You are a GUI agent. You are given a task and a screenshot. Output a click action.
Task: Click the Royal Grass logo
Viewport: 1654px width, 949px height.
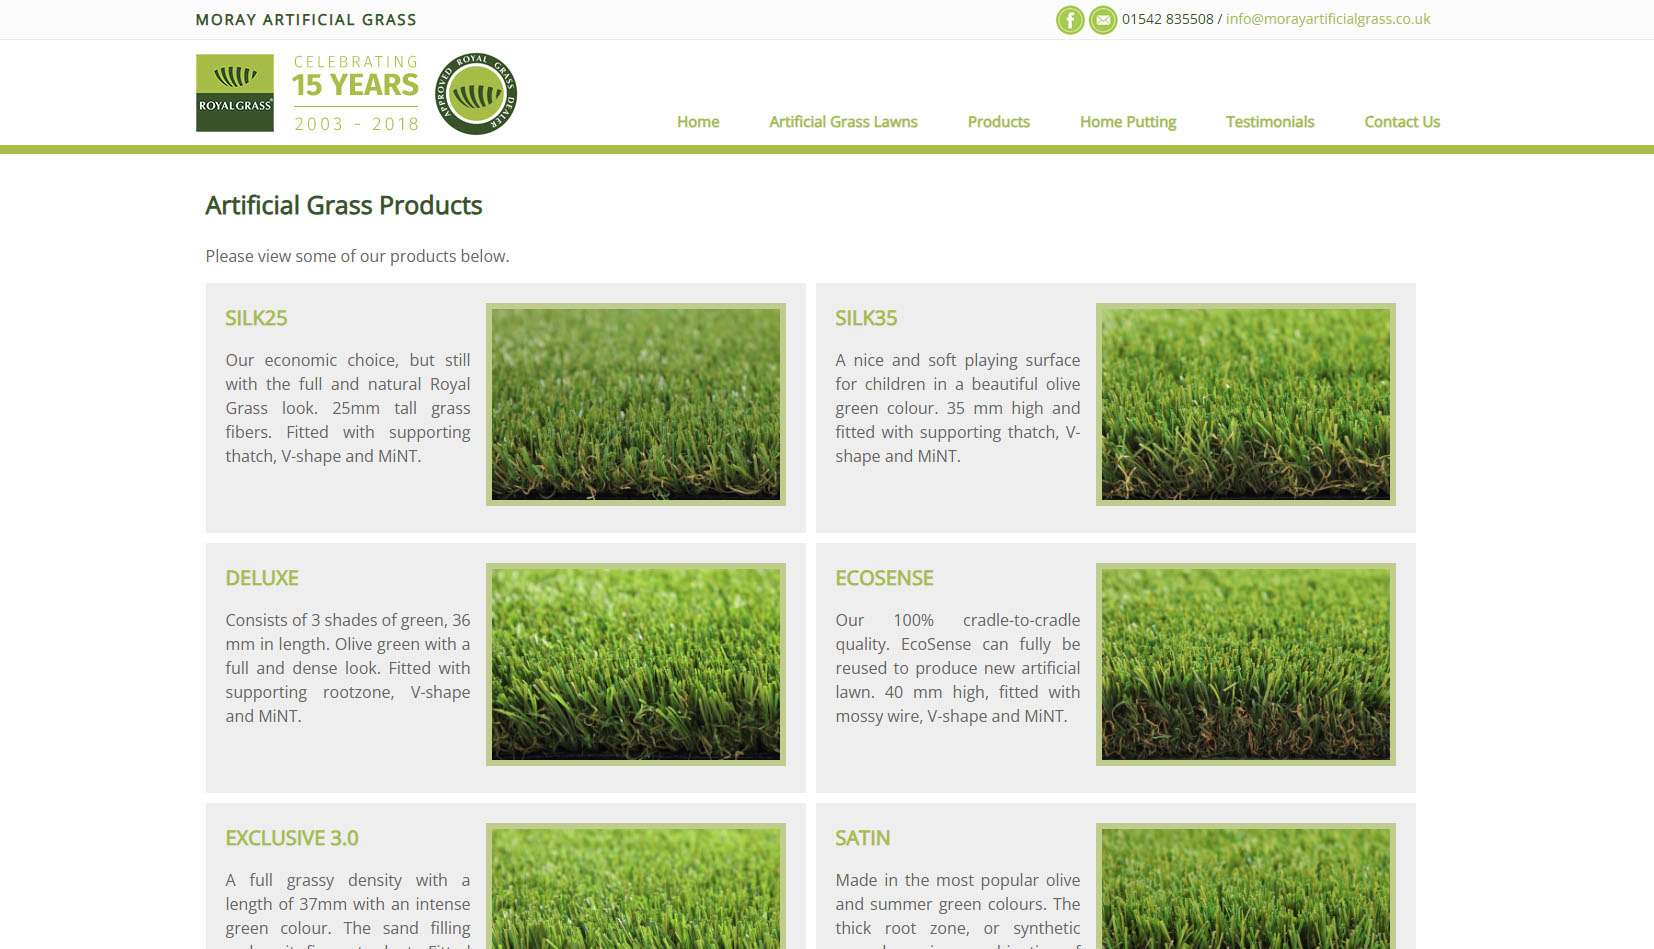tap(235, 93)
